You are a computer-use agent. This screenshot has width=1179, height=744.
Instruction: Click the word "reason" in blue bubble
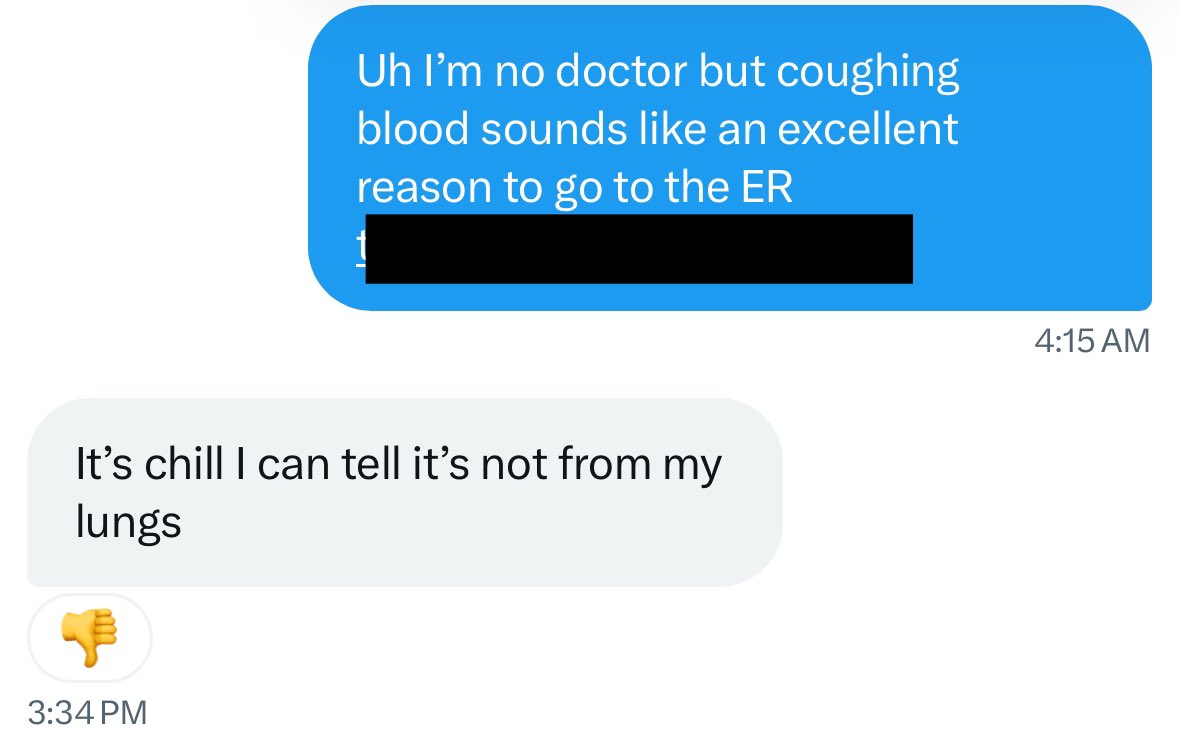pos(424,188)
